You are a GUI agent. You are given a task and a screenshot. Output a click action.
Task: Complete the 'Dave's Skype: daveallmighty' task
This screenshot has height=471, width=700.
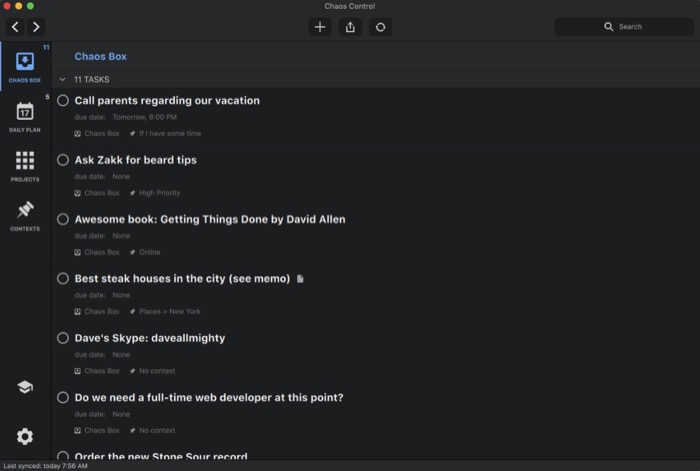tap(63, 338)
